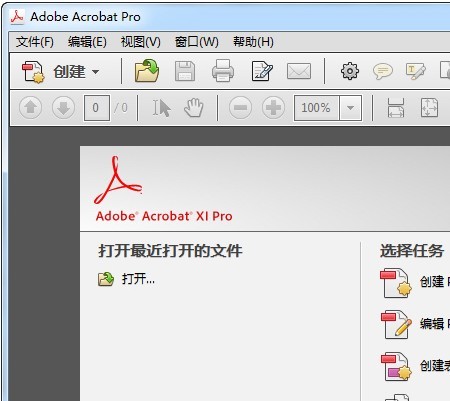
Task: Expand the 创建 dropdown arrow
Action: click(x=96, y=72)
